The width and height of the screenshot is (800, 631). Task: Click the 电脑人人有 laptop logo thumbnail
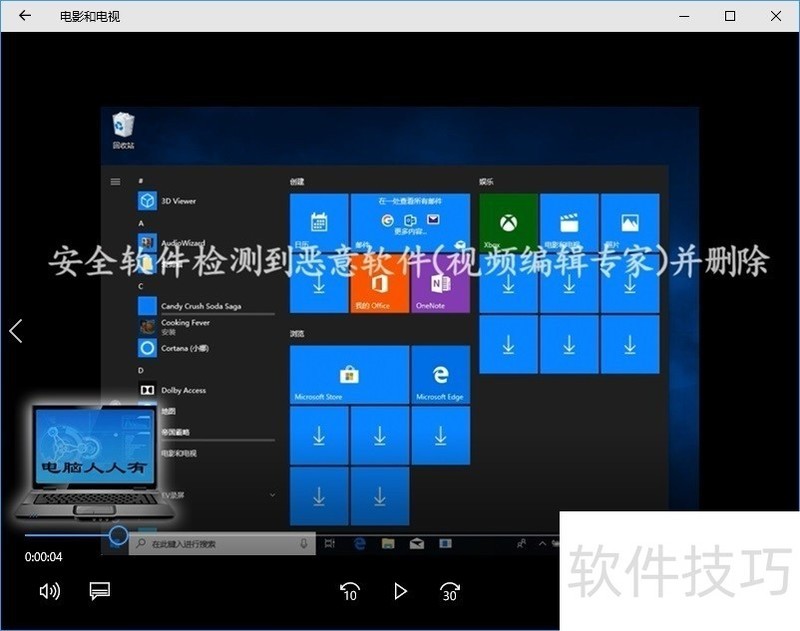pyautogui.click(x=93, y=462)
